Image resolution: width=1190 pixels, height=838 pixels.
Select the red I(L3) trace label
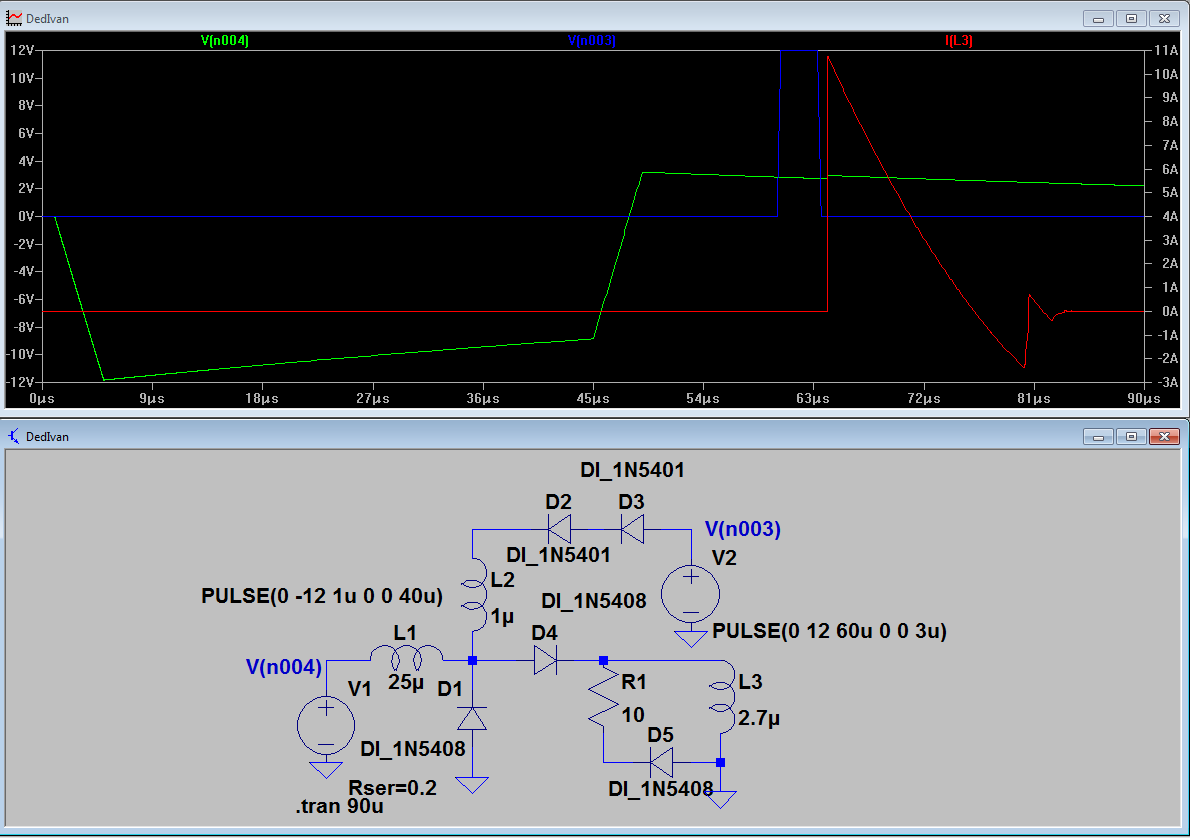[x=958, y=41]
